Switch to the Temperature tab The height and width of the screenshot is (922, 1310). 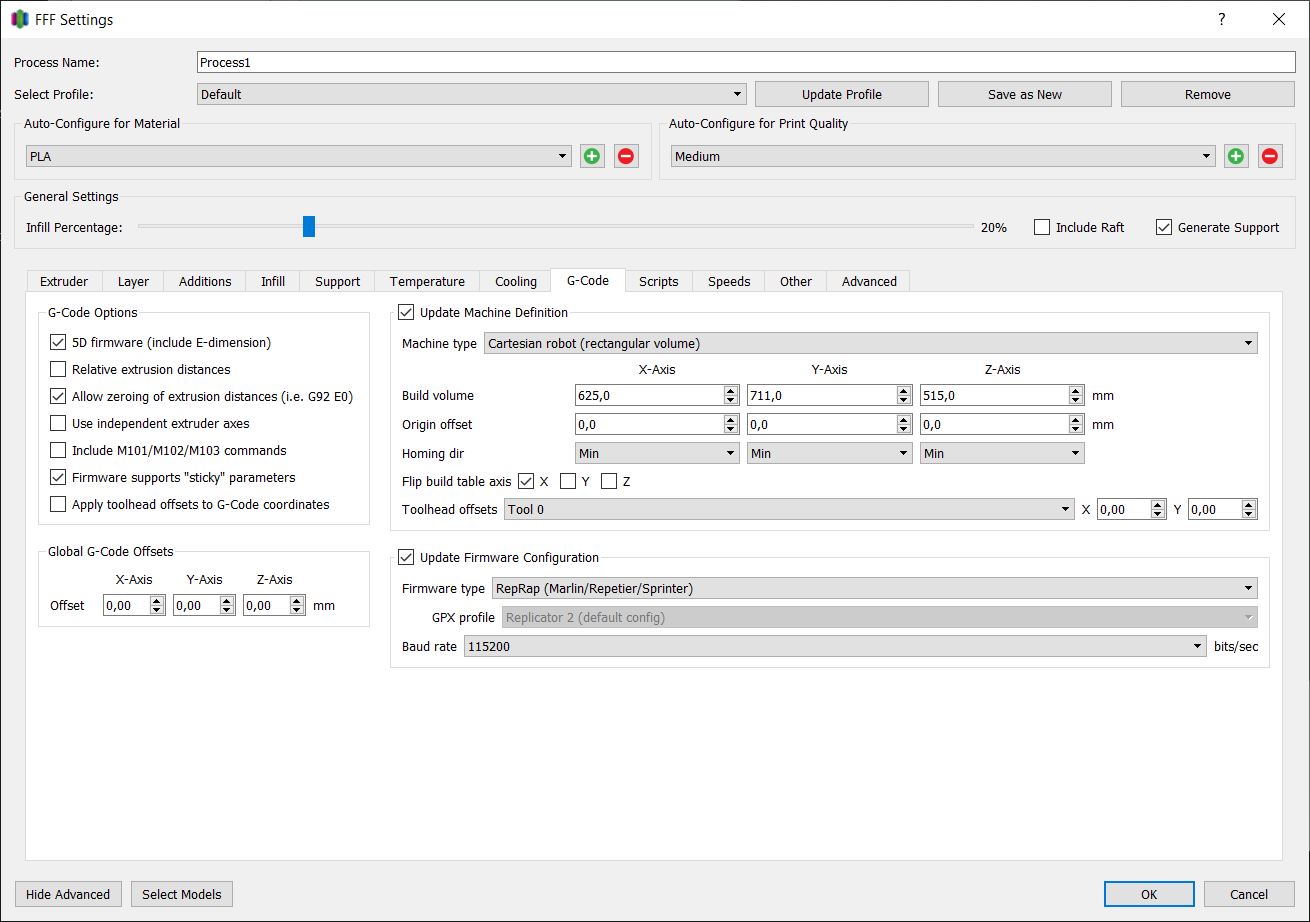[x=427, y=281]
